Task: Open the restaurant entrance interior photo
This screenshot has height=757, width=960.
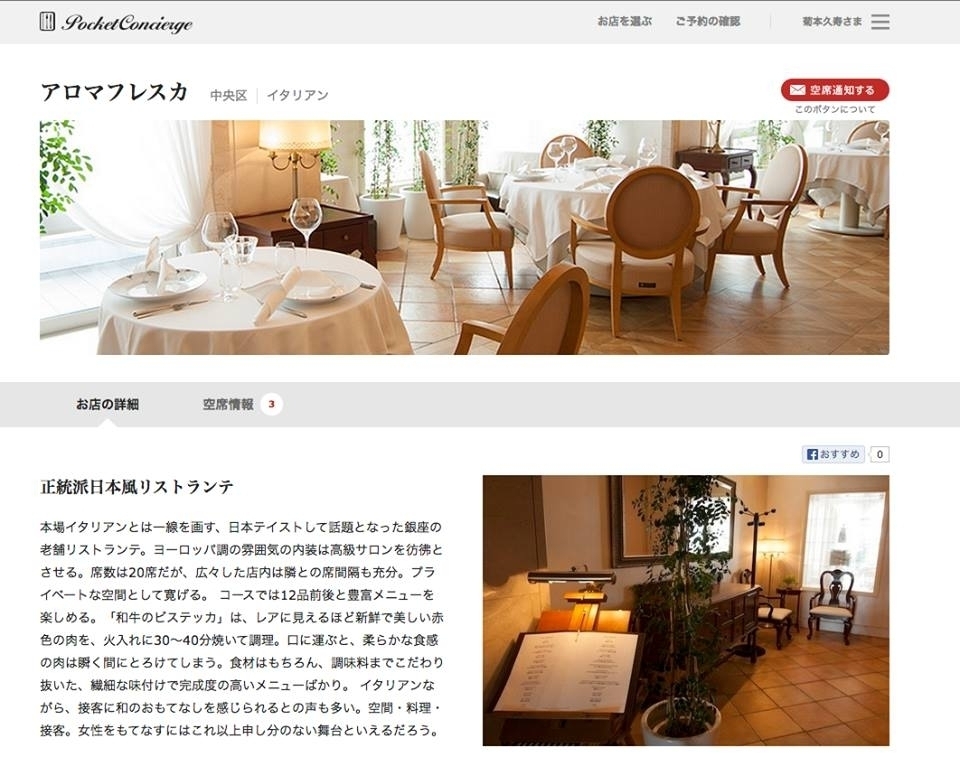Action: point(686,610)
